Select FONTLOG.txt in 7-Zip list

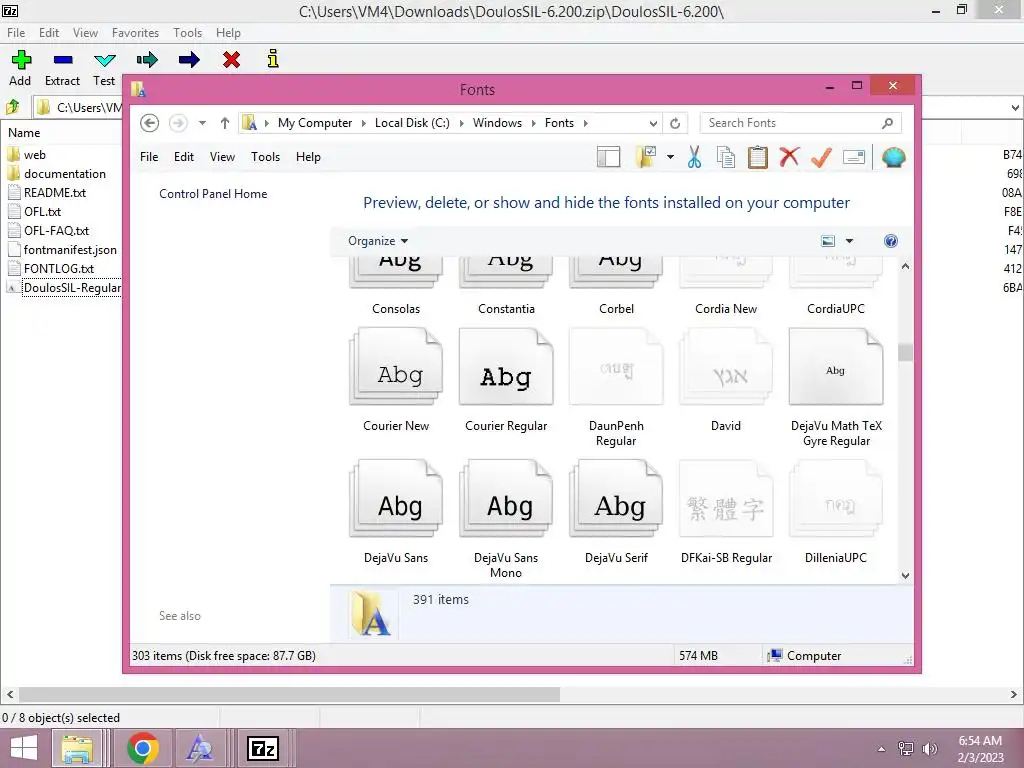click(x=51, y=268)
